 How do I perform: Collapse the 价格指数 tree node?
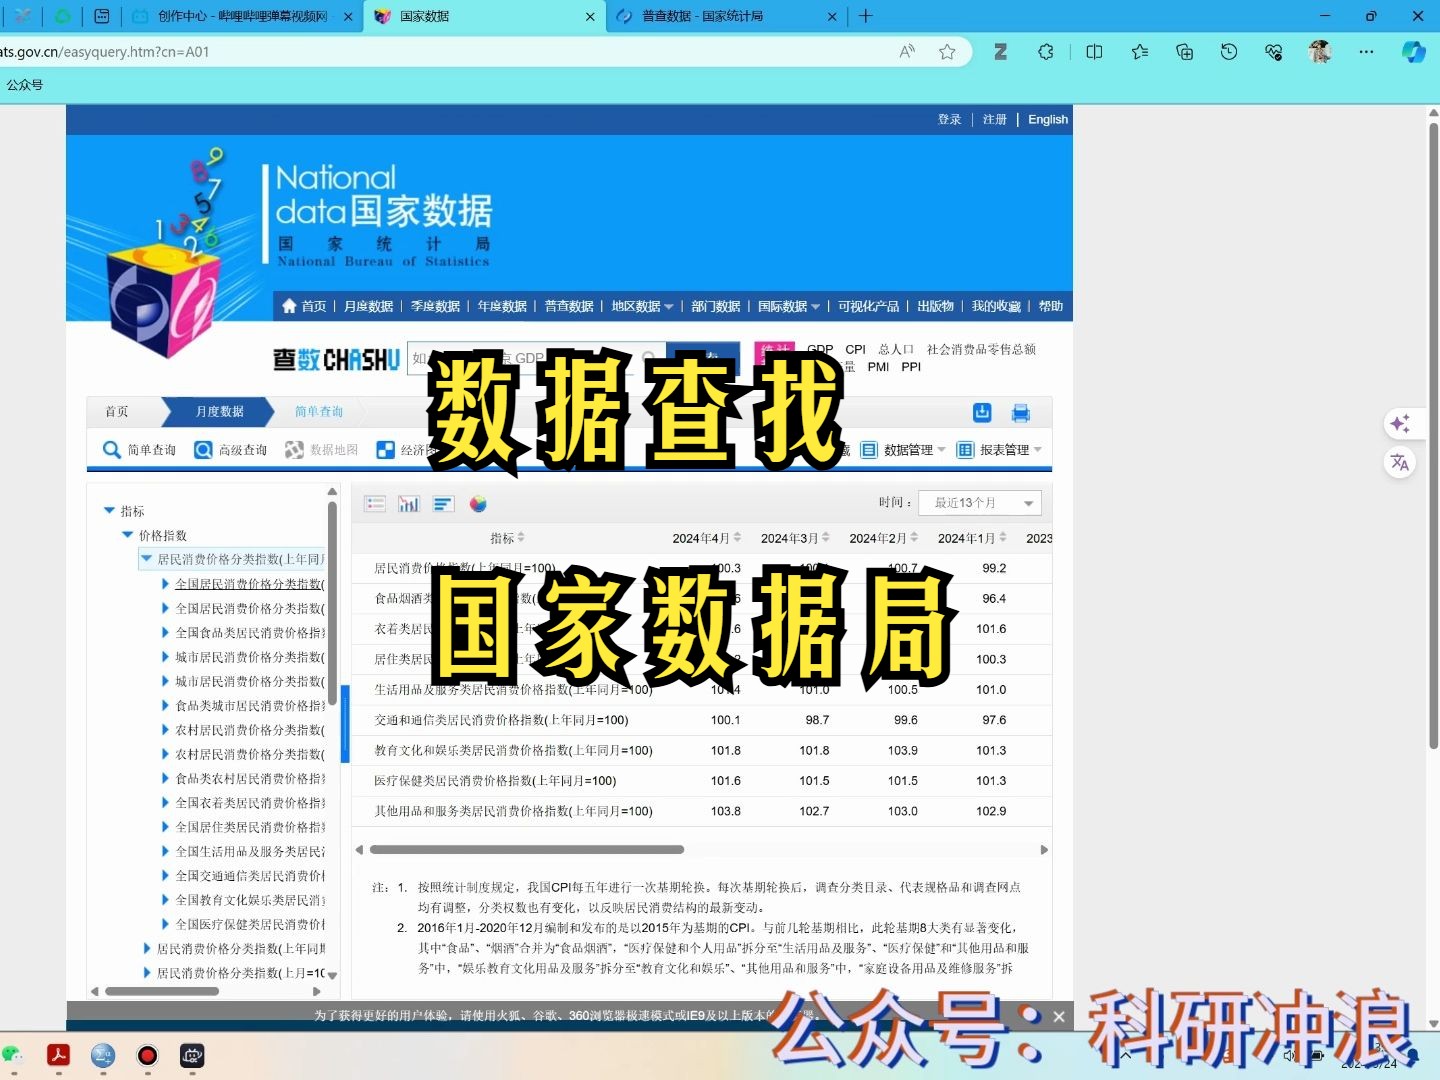[127, 535]
